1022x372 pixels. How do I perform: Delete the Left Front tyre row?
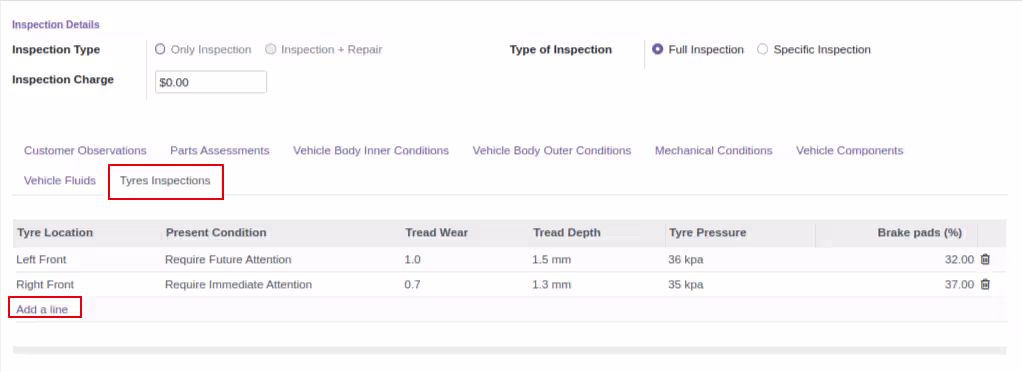tap(985, 259)
